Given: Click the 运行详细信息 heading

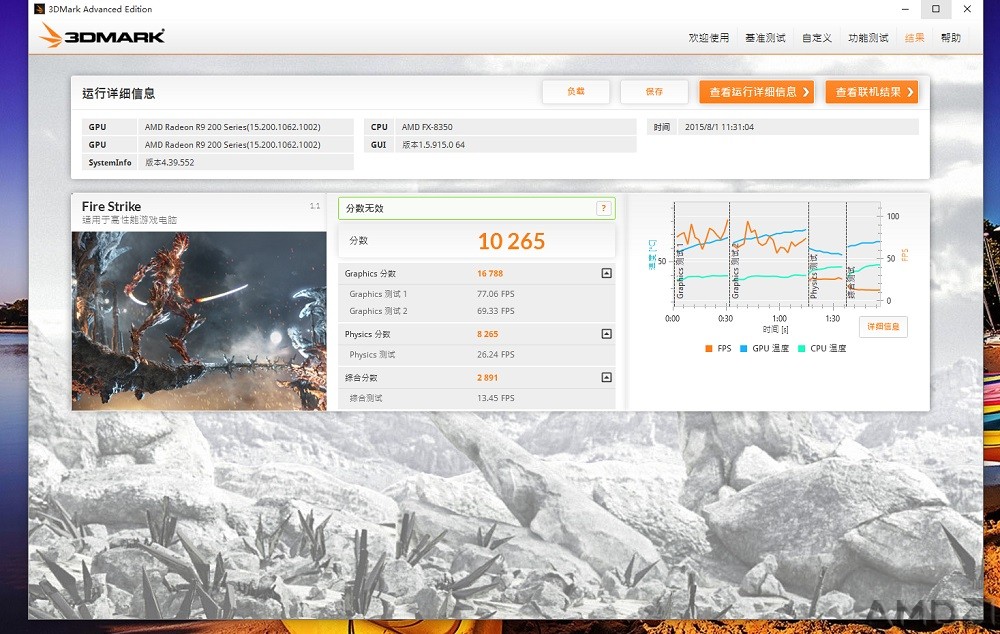Looking at the screenshot, I should (x=119, y=93).
